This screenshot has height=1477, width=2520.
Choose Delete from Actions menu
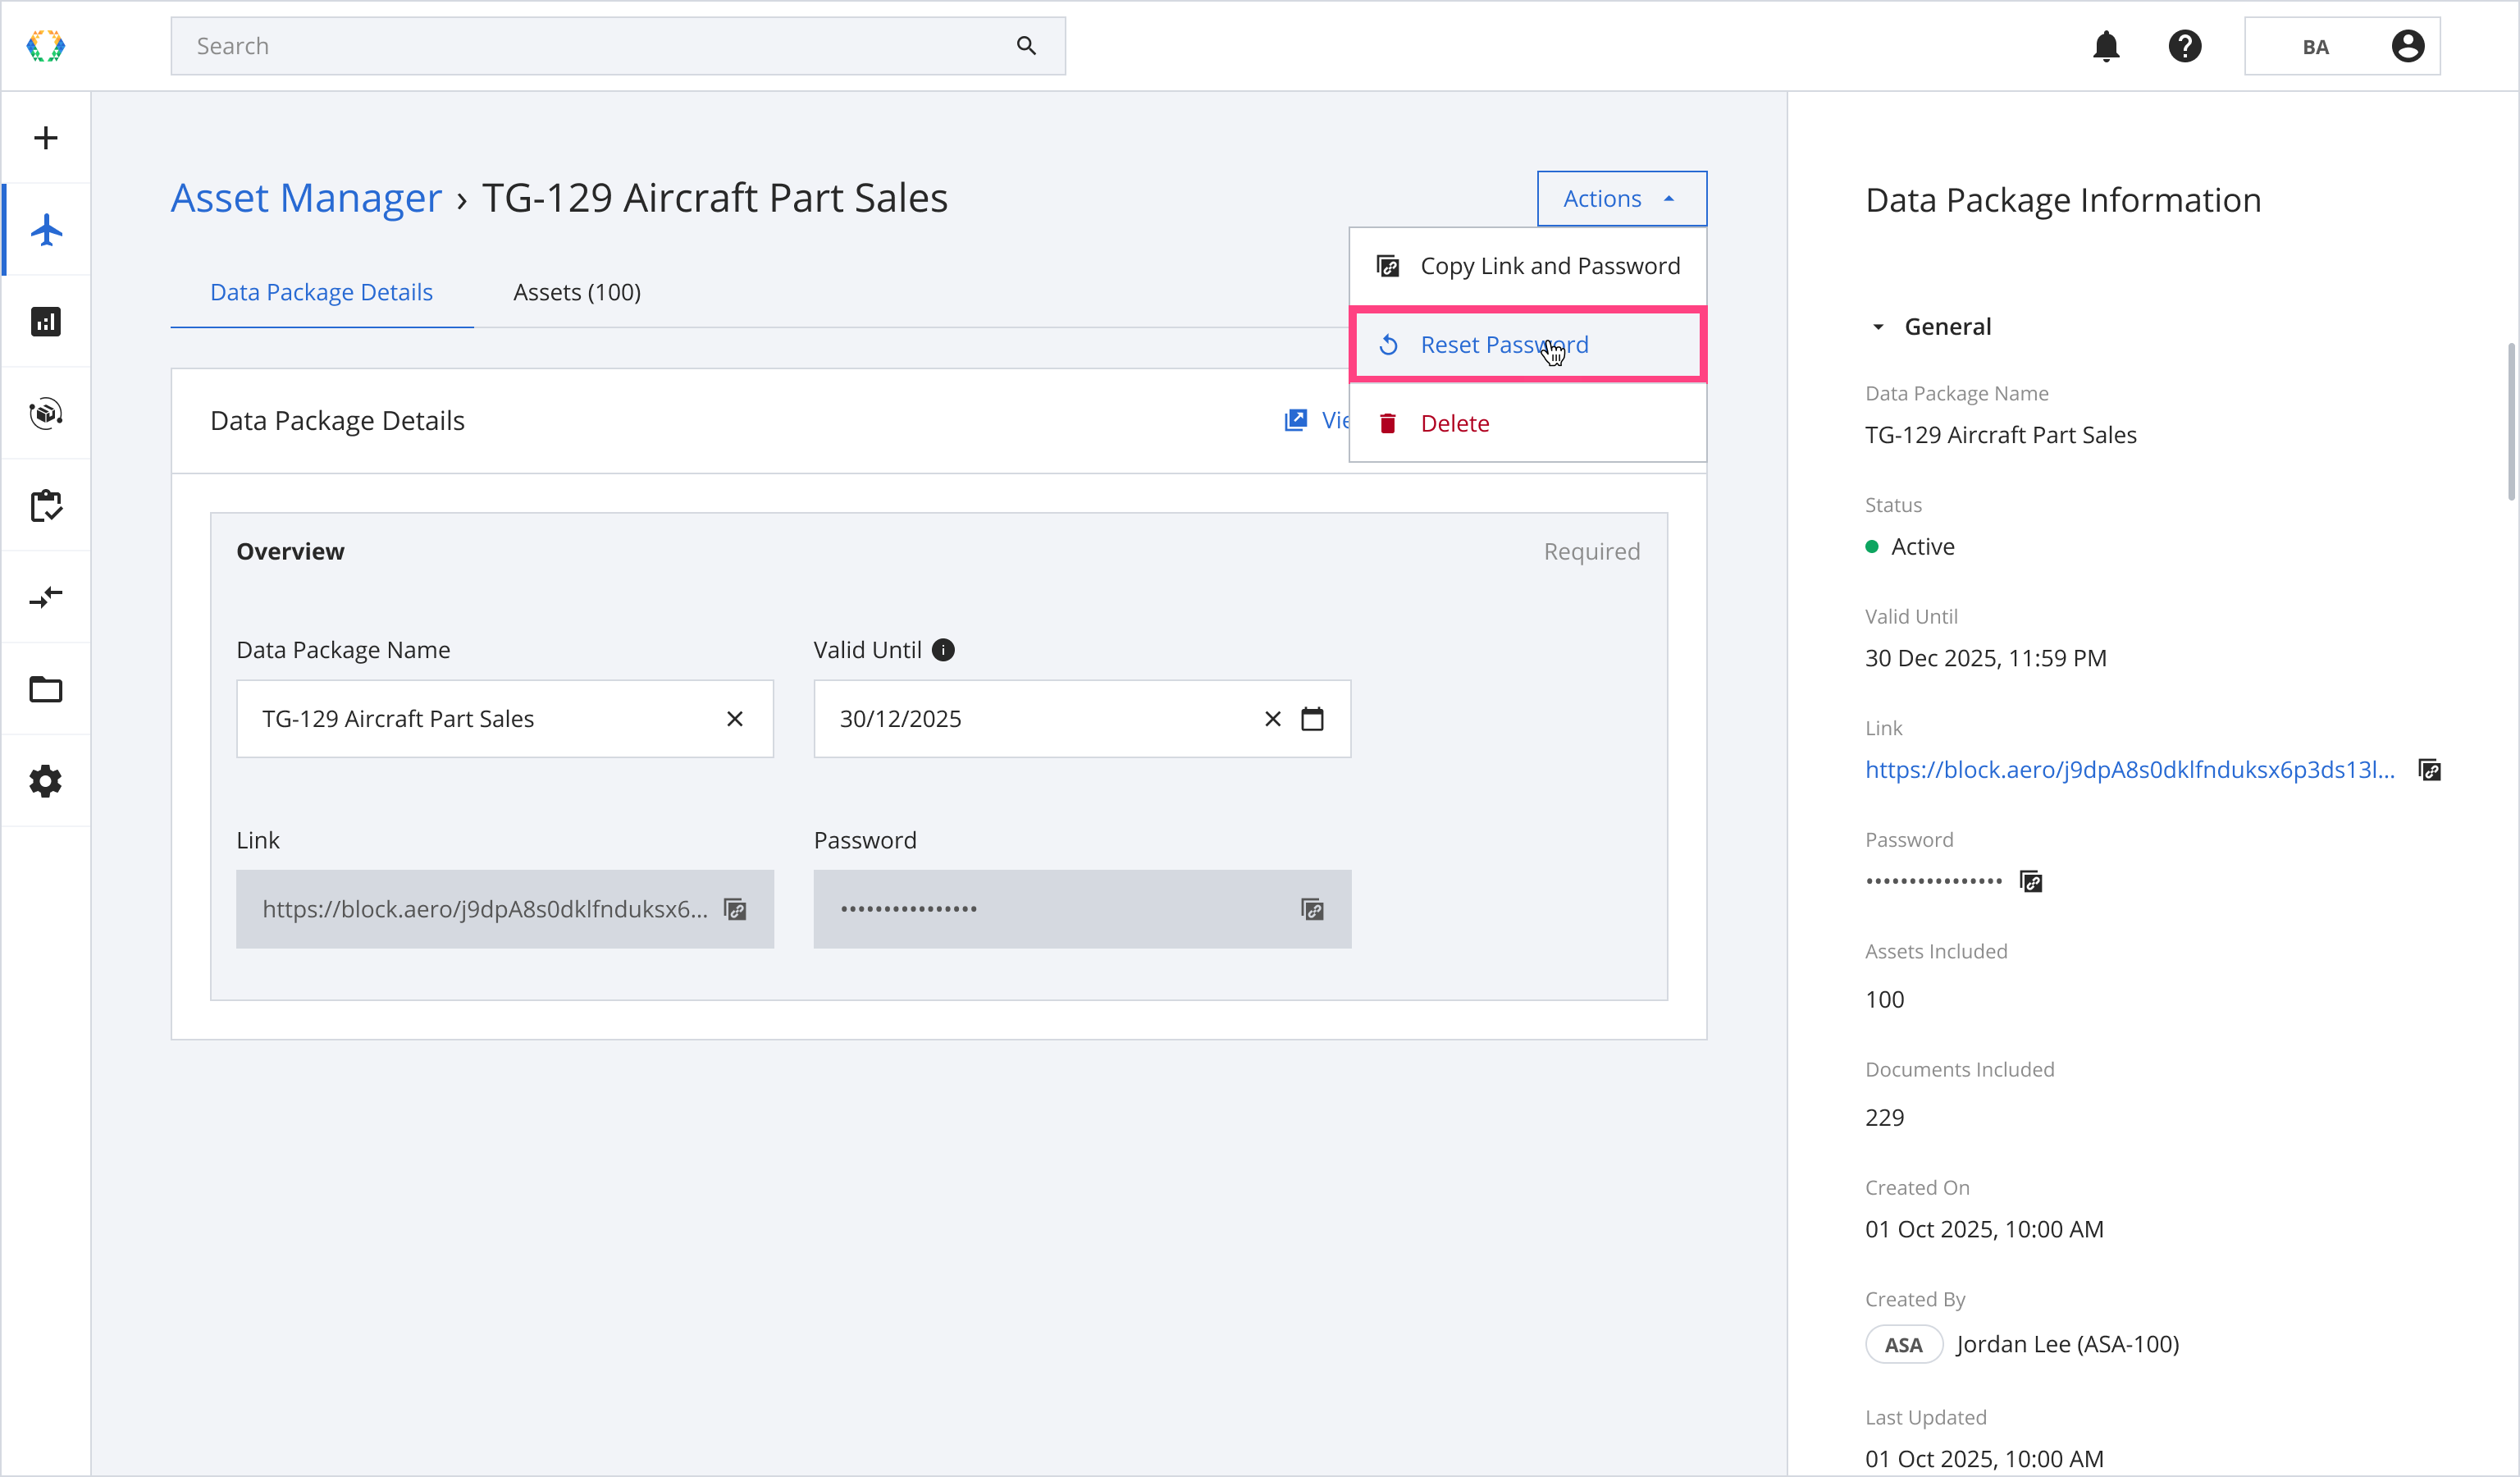1454,423
